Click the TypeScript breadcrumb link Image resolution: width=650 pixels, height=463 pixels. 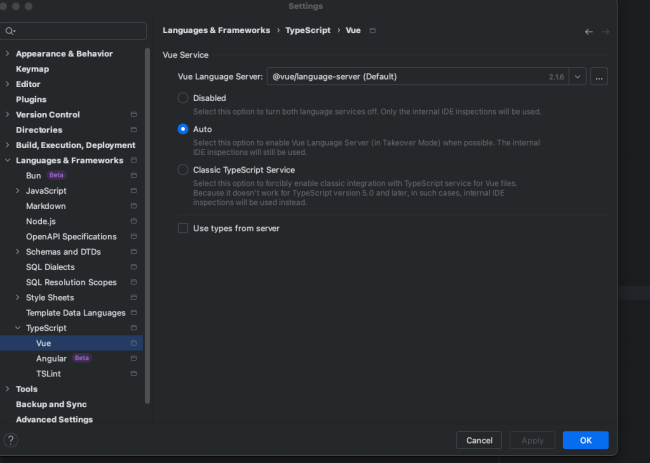click(x=308, y=31)
